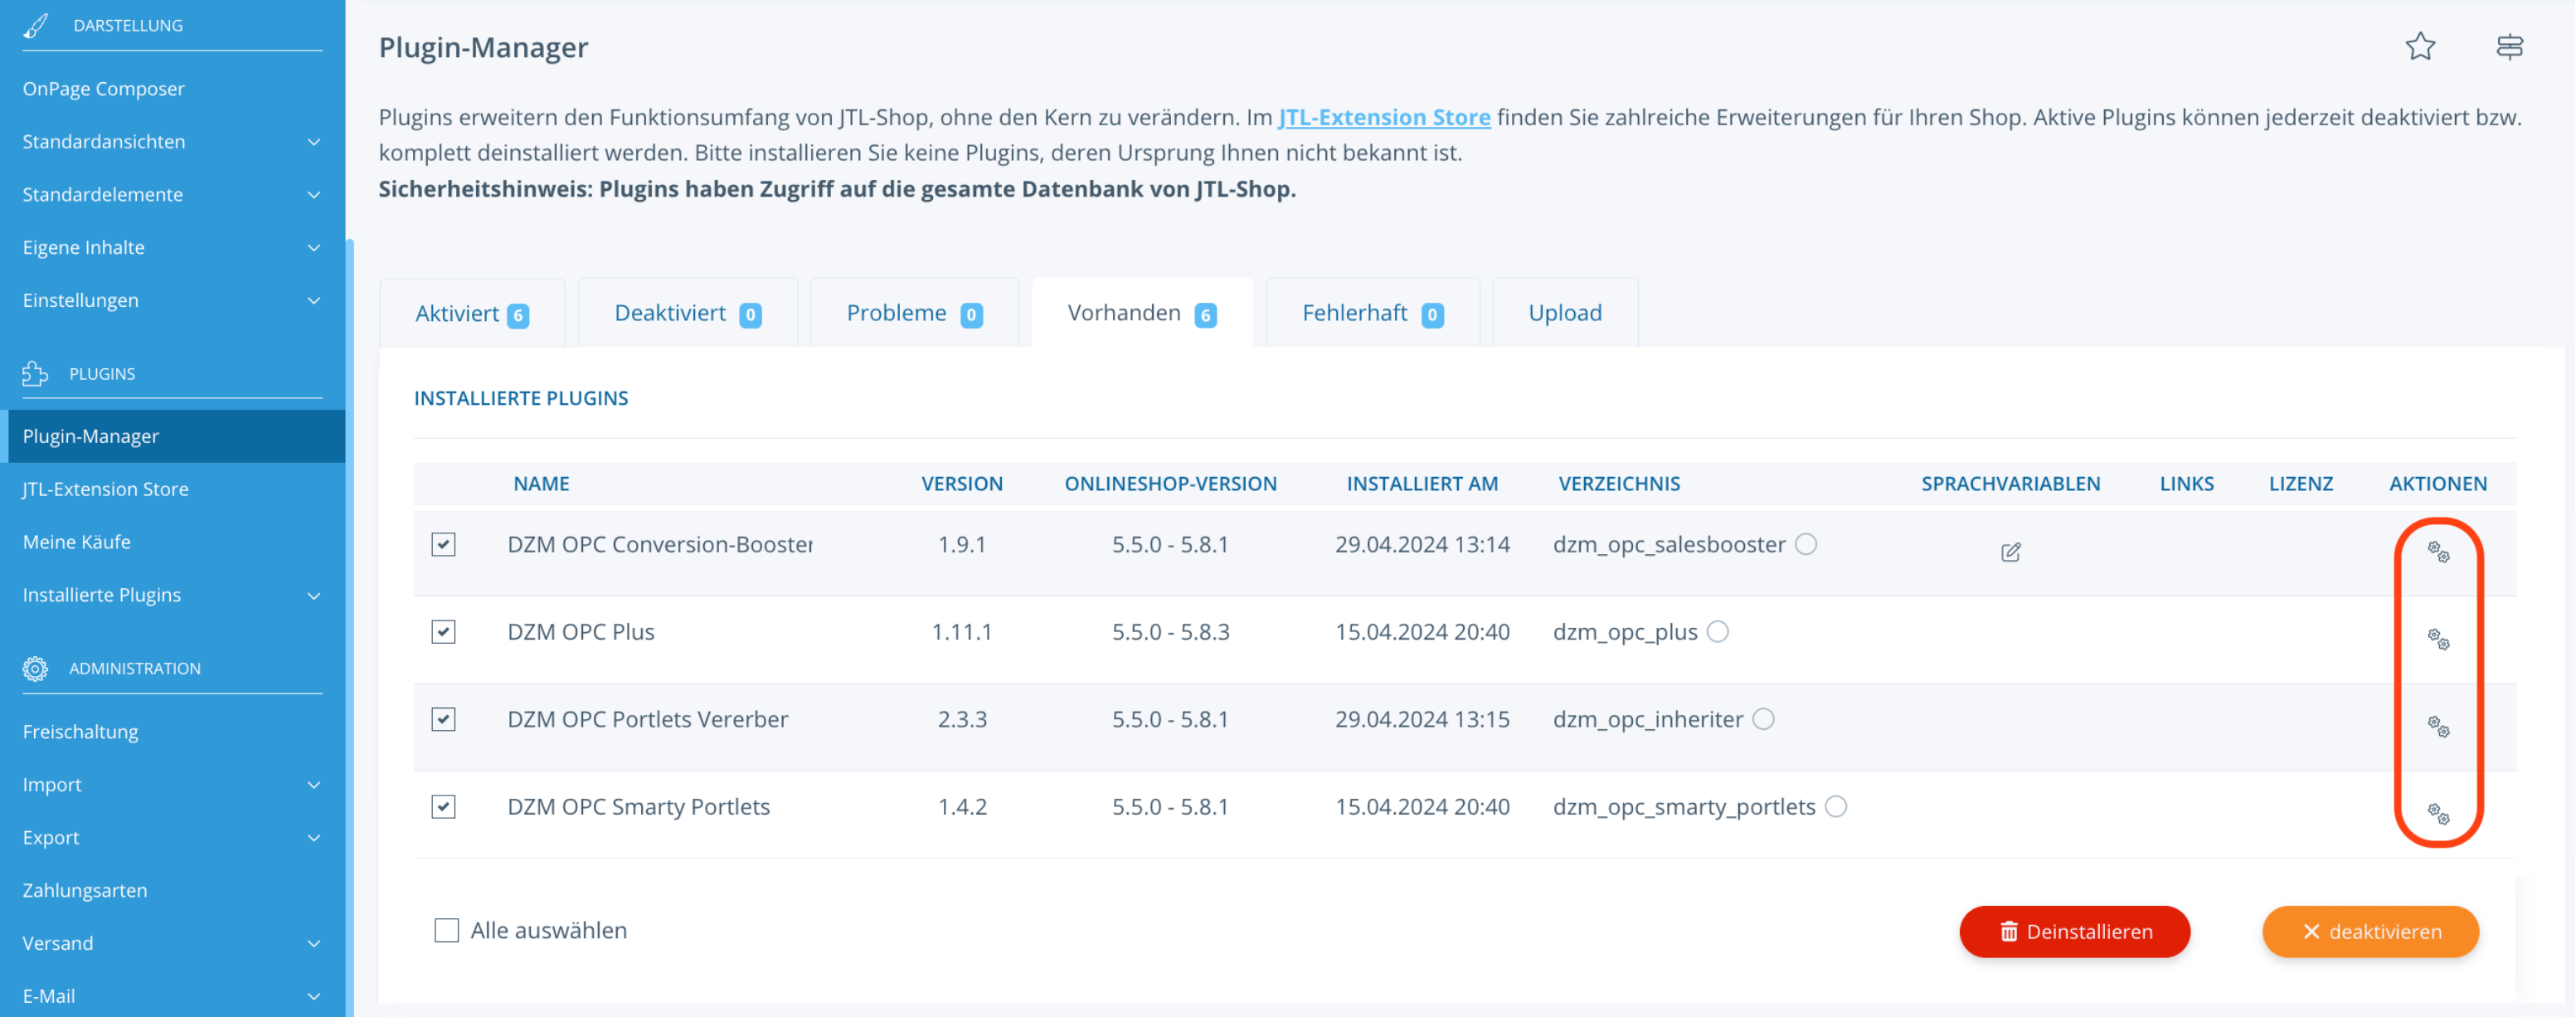Click the orange deaktivieren button

click(x=2370, y=931)
